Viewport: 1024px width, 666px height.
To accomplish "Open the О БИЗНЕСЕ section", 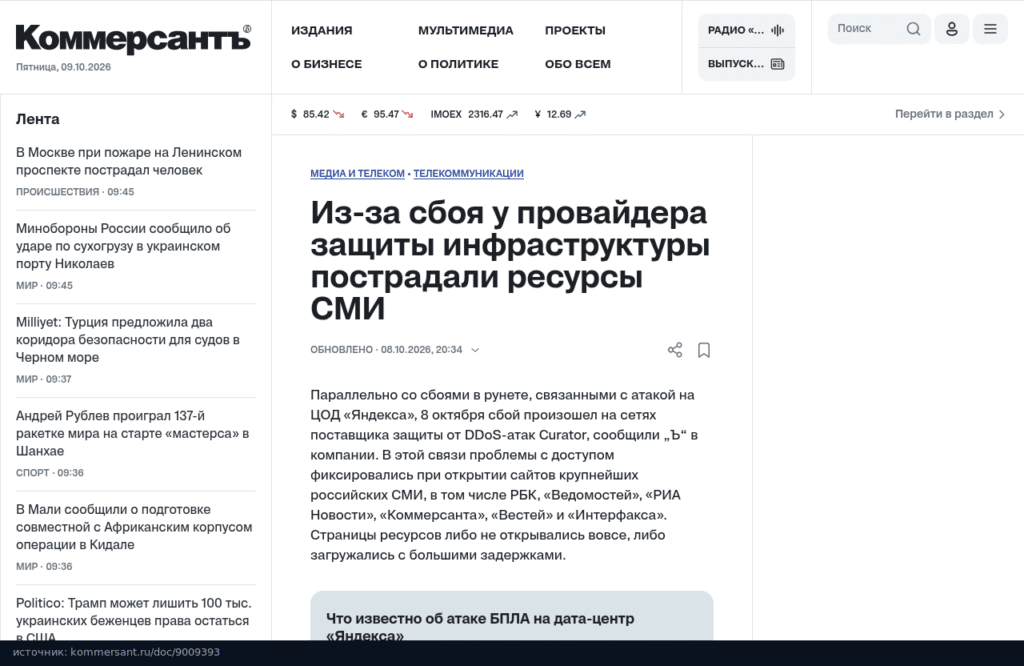I will [327, 64].
